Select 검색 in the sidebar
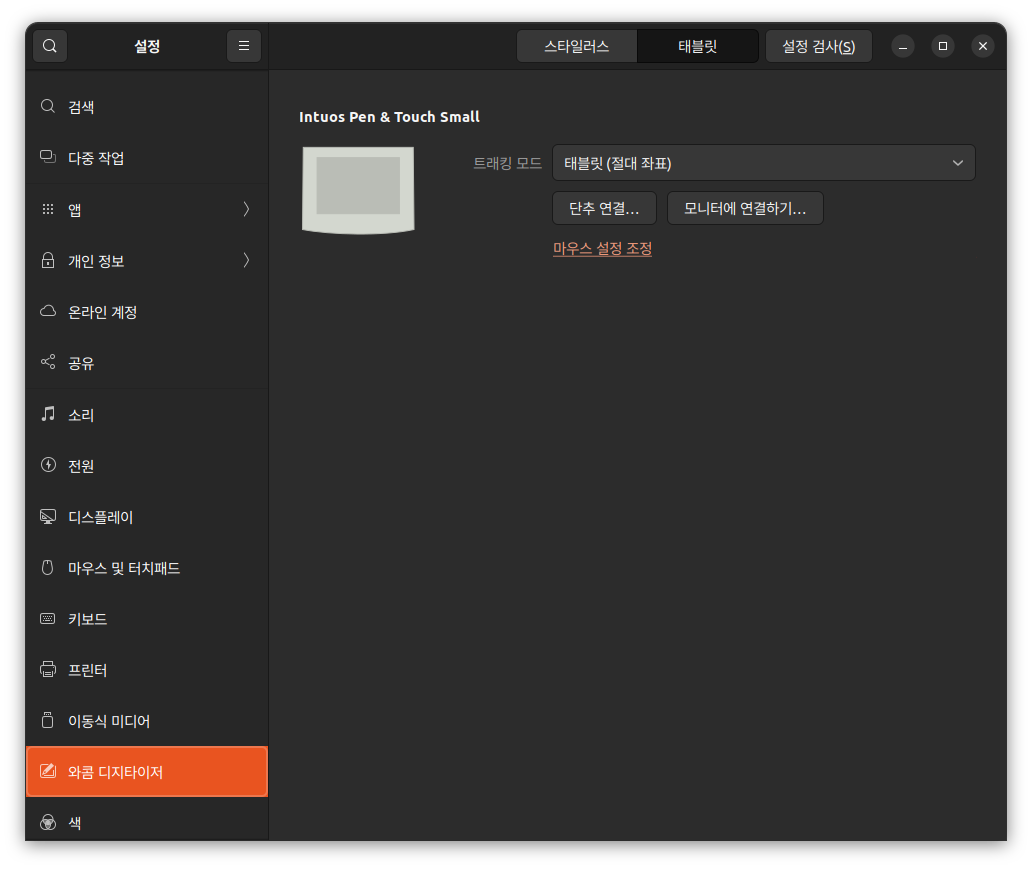The height and width of the screenshot is (869, 1032). (147, 107)
